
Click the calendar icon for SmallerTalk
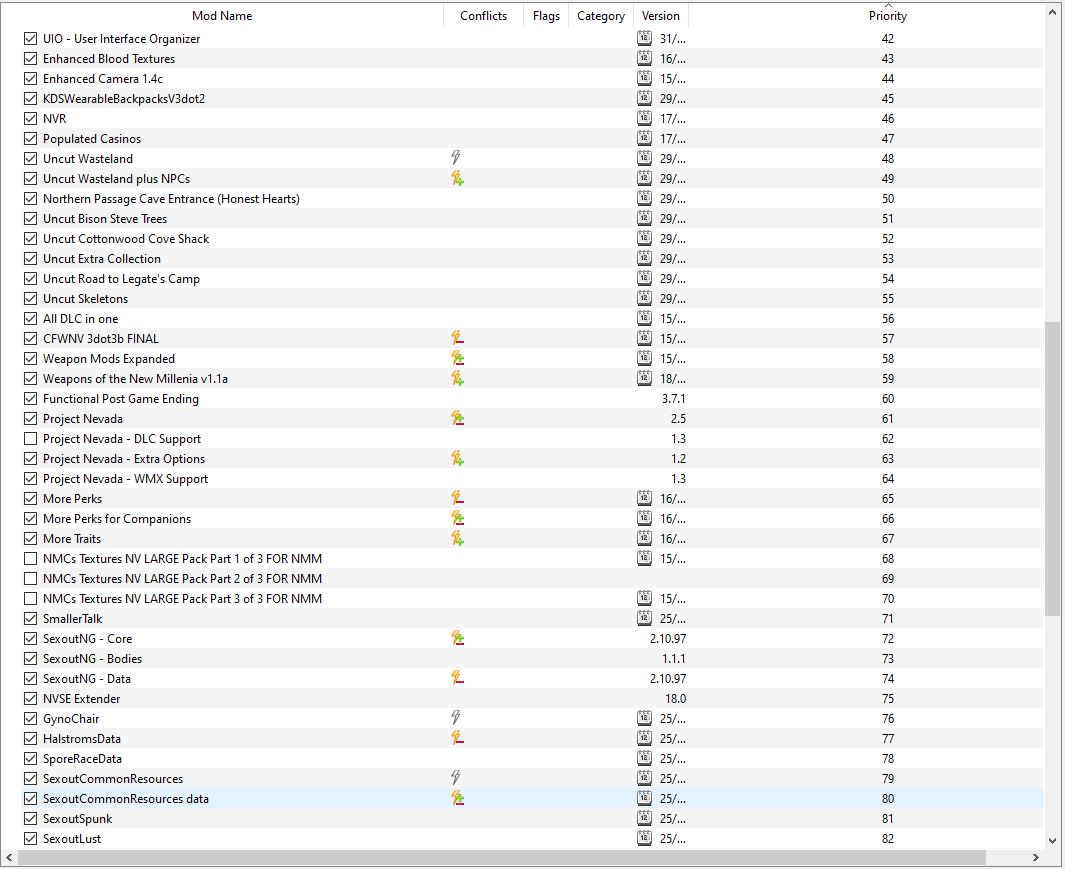click(644, 618)
